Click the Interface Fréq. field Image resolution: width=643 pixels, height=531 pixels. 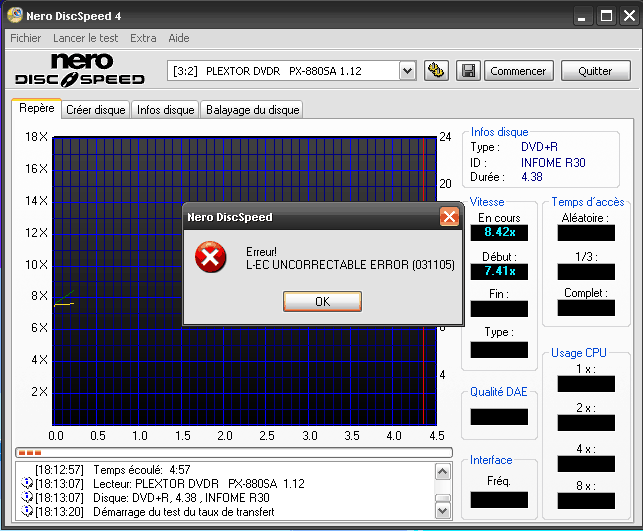pyautogui.click(x=499, y=500)
